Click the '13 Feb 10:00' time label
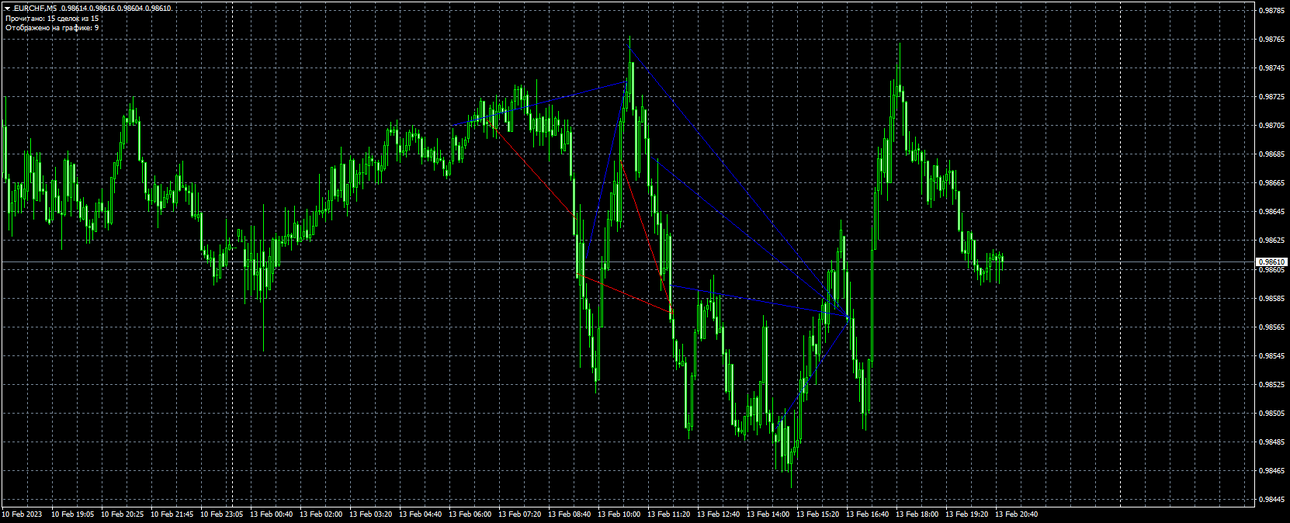This screenshot has width=1290, height=523. click(x=618, y=514)
